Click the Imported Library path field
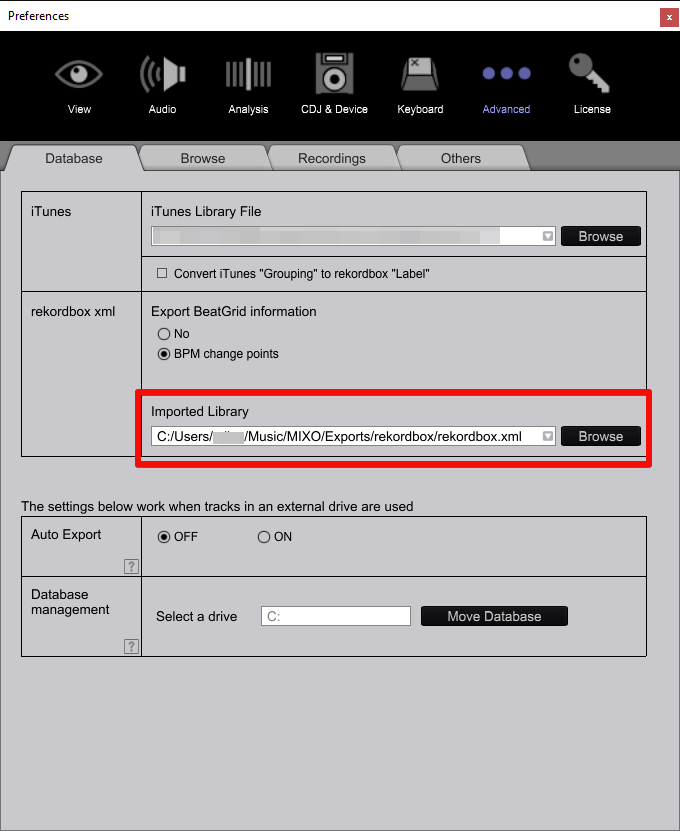Image resolution: width=680 pixels, height=831 pixels. click(354, 436)
